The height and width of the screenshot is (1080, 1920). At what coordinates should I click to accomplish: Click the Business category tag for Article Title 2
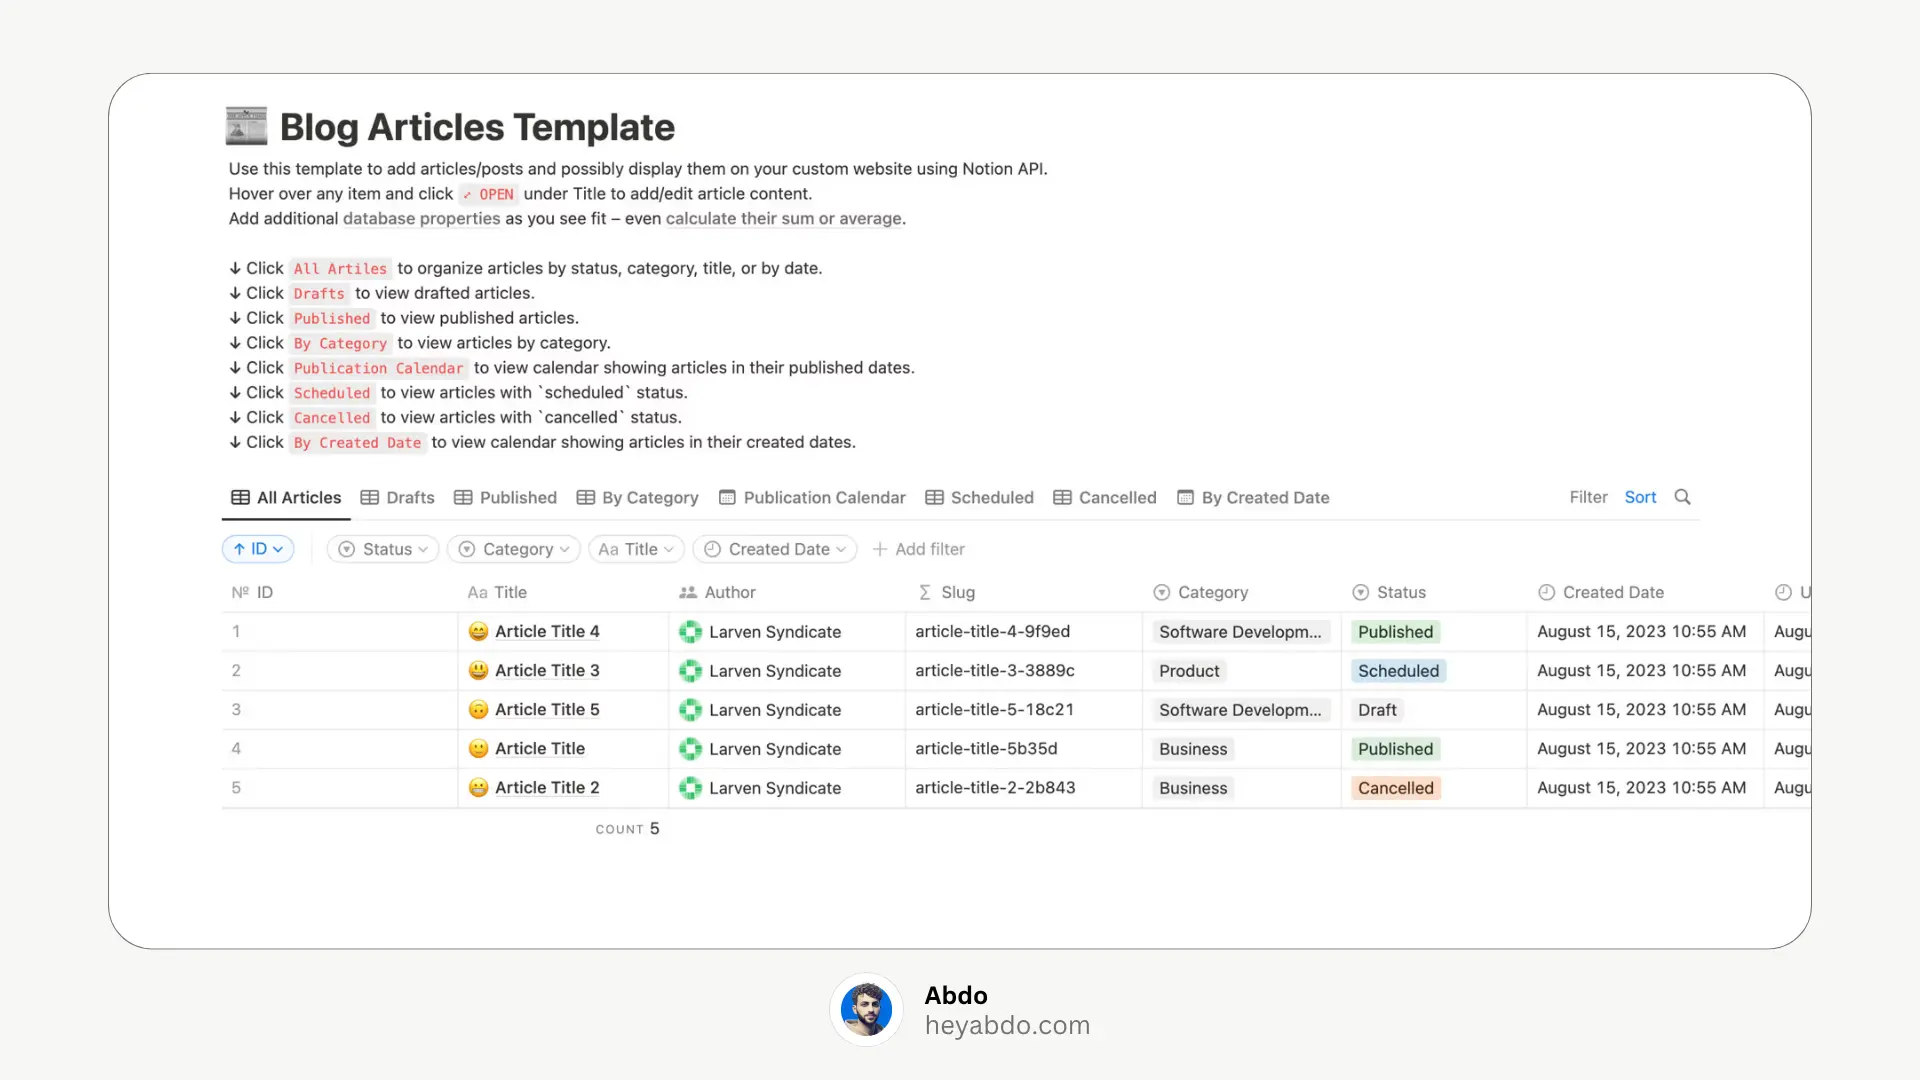coord(1193,788)
